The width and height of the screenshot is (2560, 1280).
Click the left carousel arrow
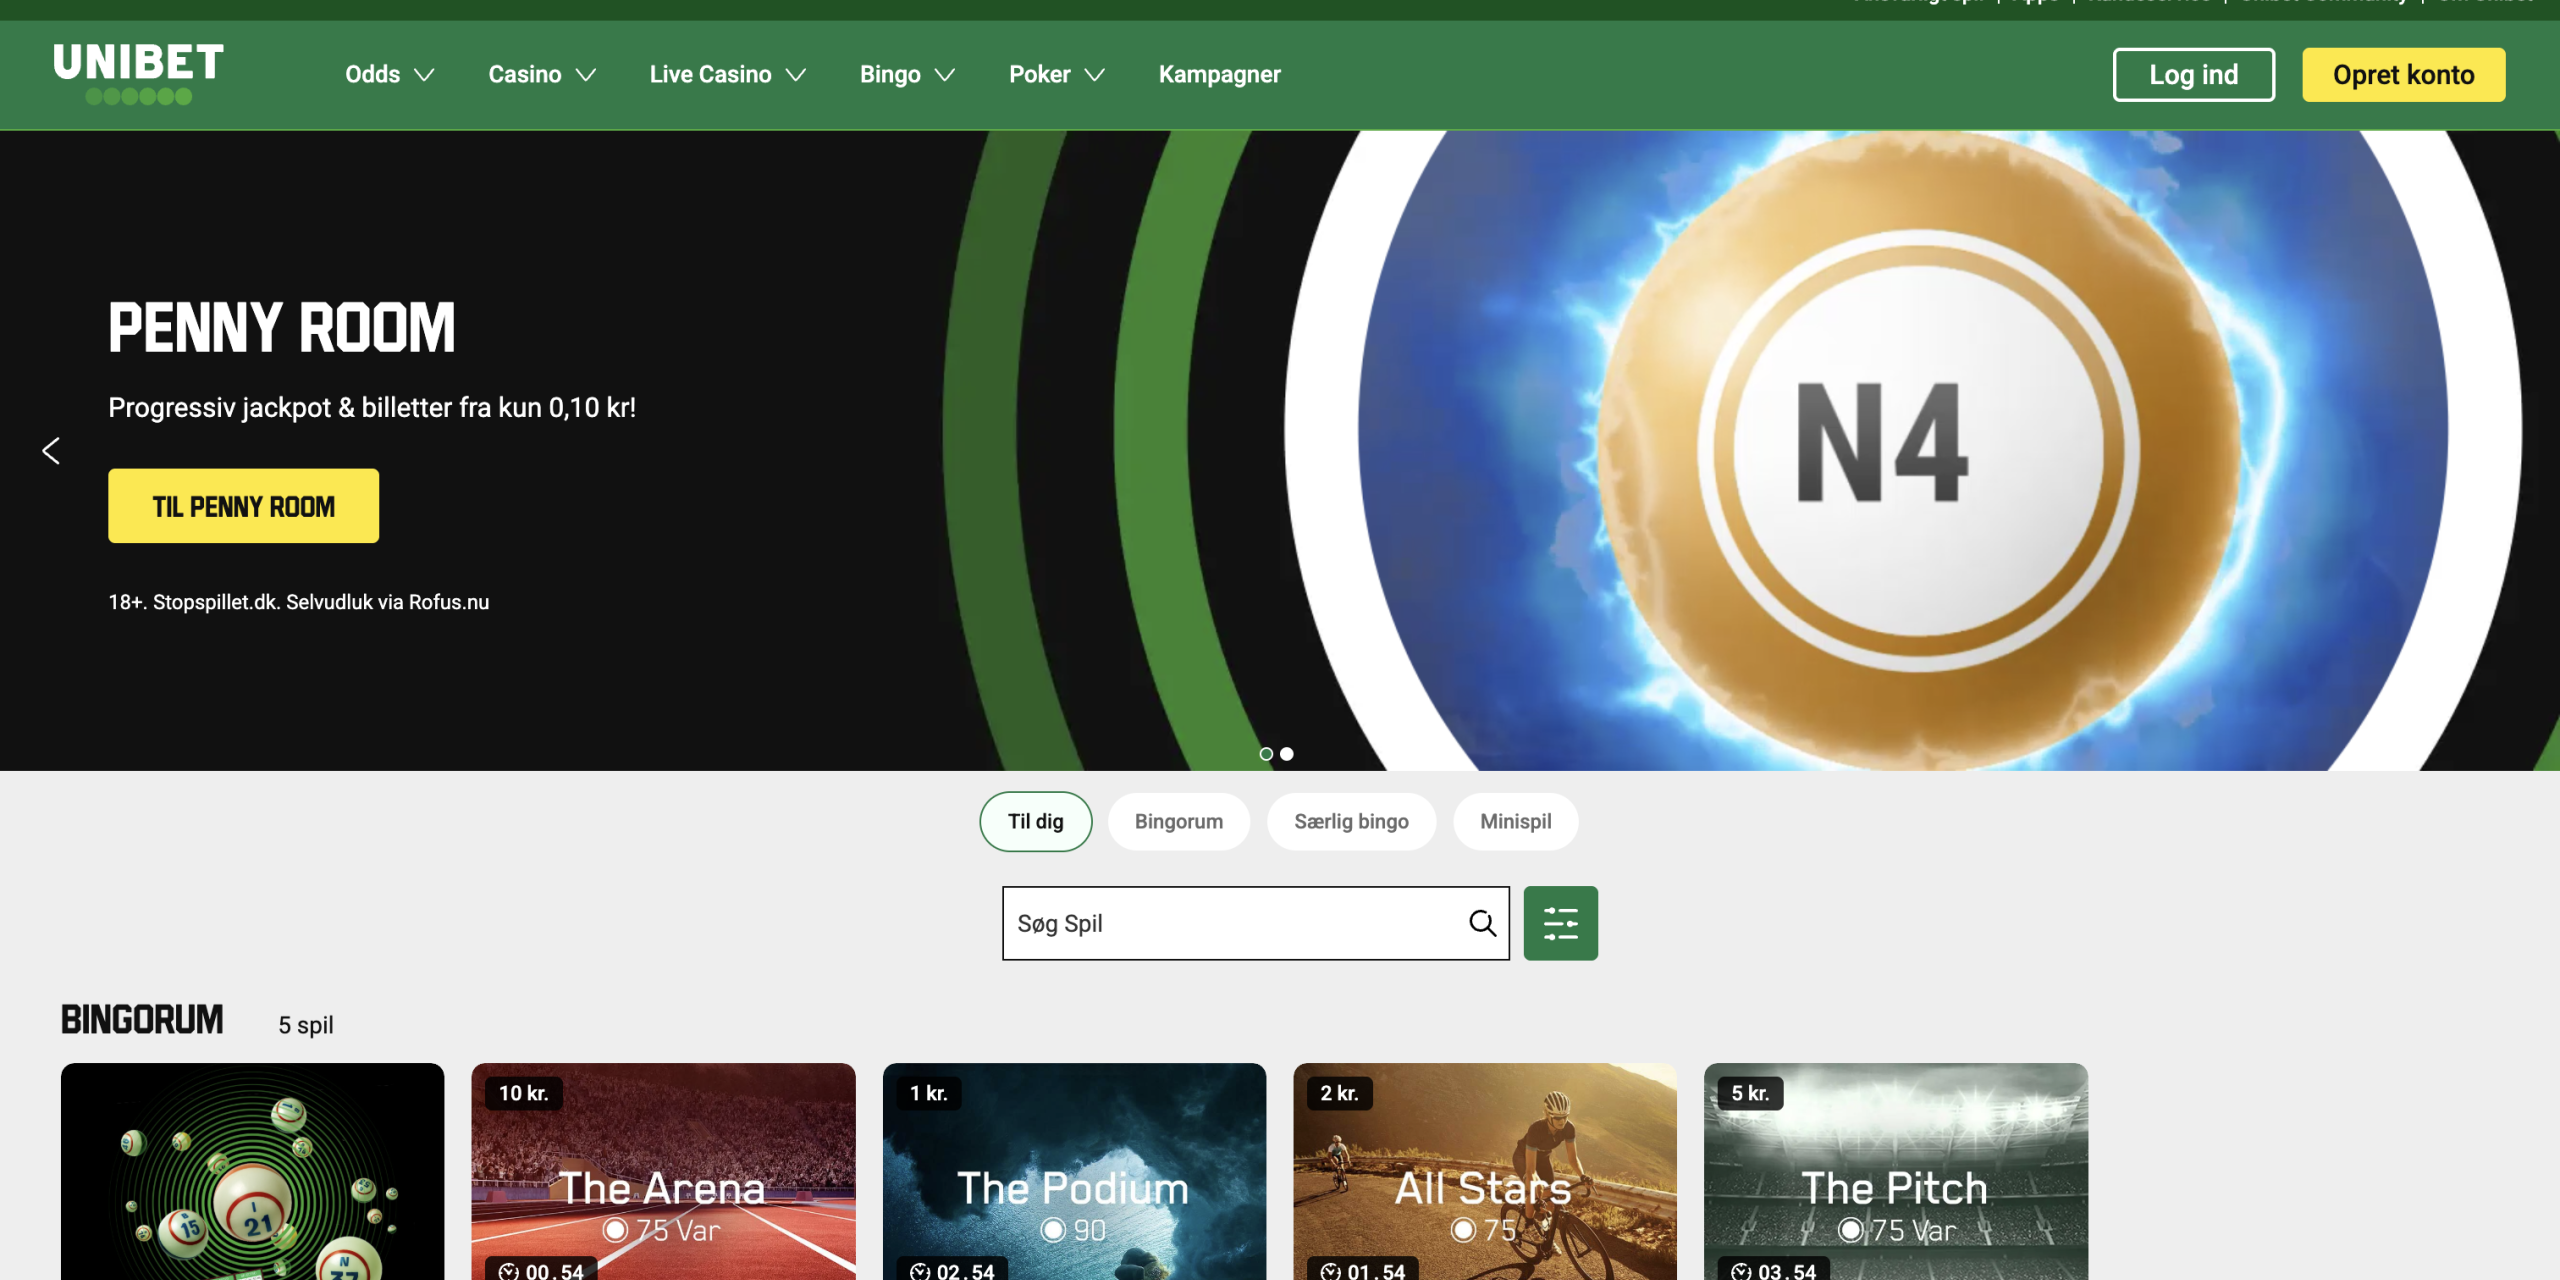click(52, 450)
